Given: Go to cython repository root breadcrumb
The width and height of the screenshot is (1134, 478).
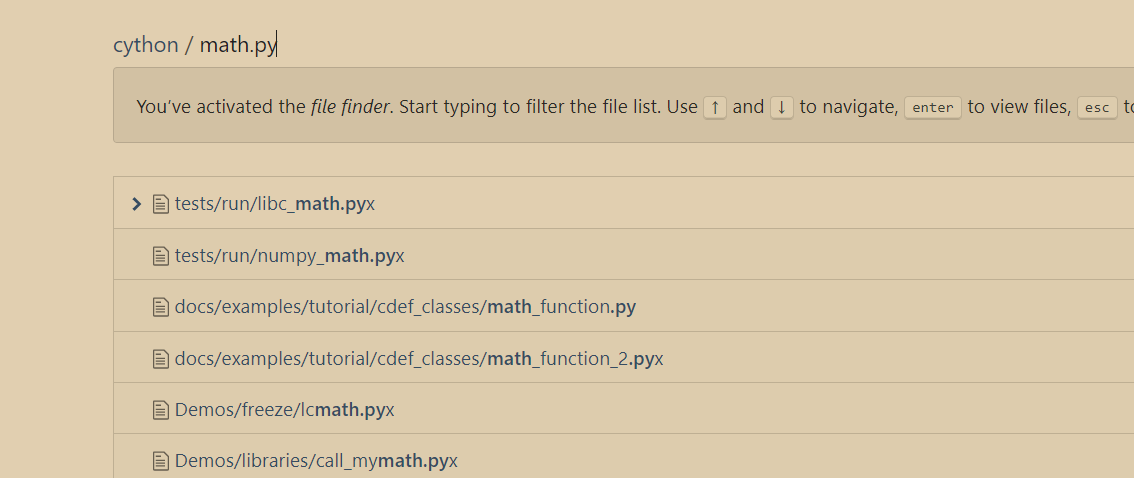Looking at the screenshot, I should 145,45.
